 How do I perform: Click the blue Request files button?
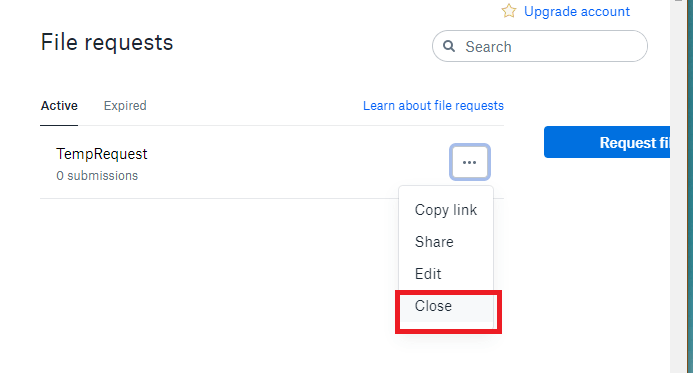(x=607, y=142)
